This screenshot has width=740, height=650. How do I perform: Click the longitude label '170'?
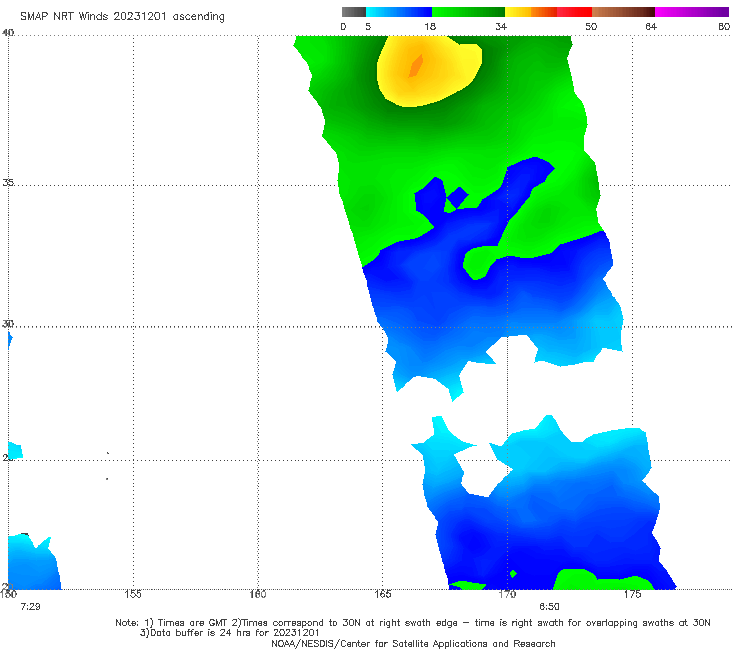[x=508, y=594]
